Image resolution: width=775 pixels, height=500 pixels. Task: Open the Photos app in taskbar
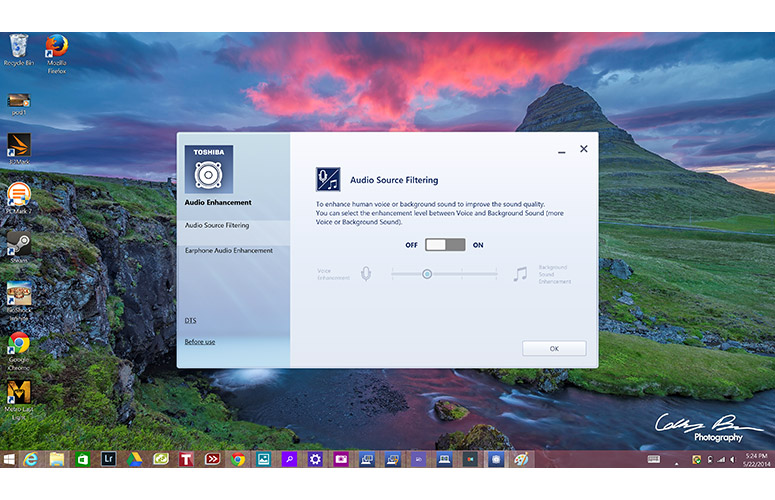pyautogui.click(x=263, y=459)
